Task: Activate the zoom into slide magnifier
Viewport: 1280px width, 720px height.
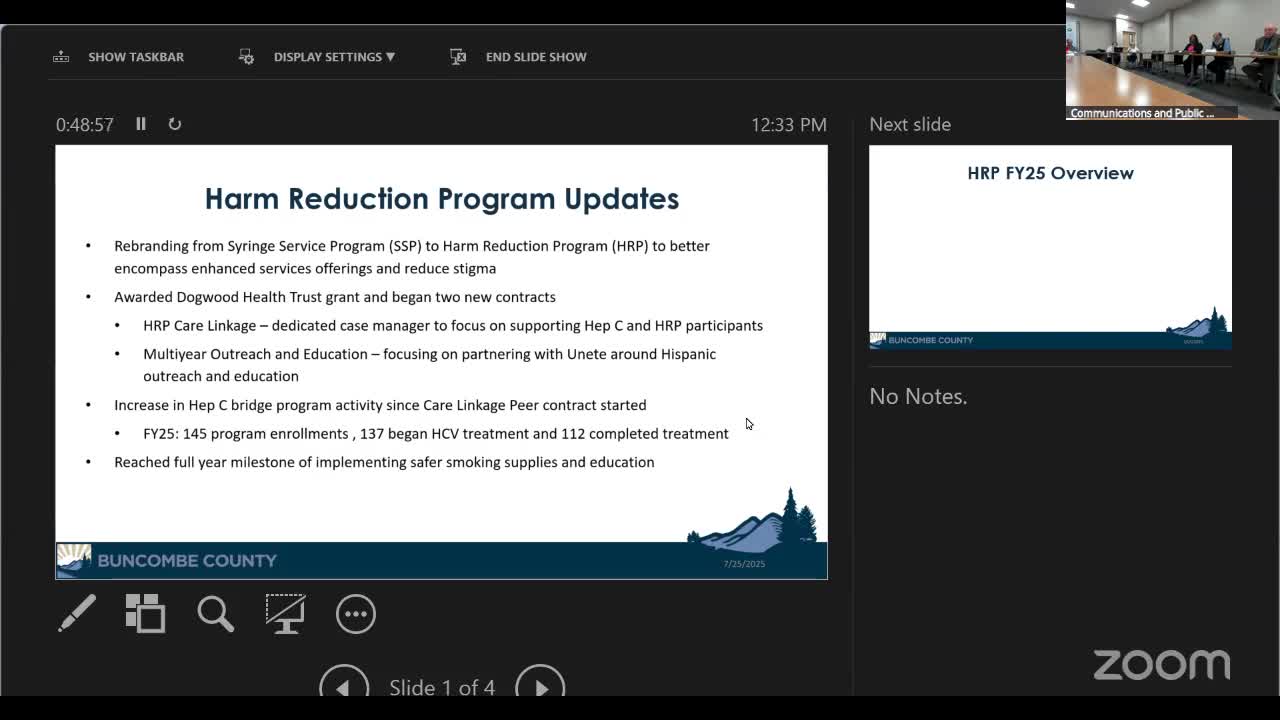Action: pyautogui.click(x=215, y=613)
